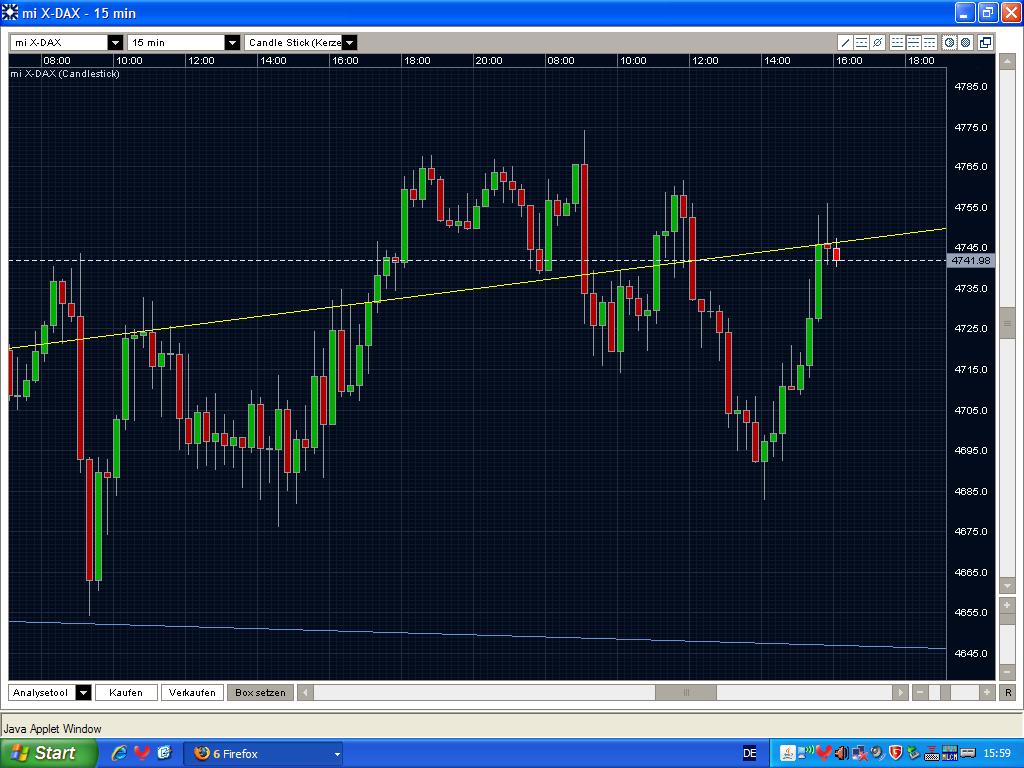Viewport: 1024px width, 768px height.
Task: Click the gray device tray icon
Action: point(968,753)
